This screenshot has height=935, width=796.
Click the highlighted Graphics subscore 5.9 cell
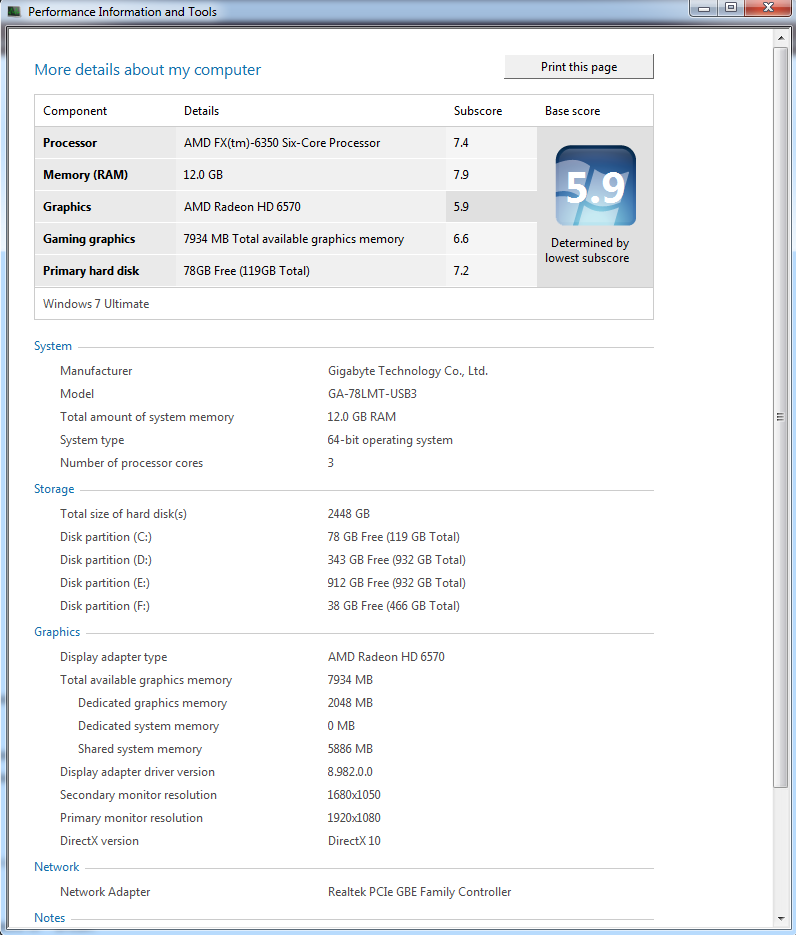(x=490, y=207)
